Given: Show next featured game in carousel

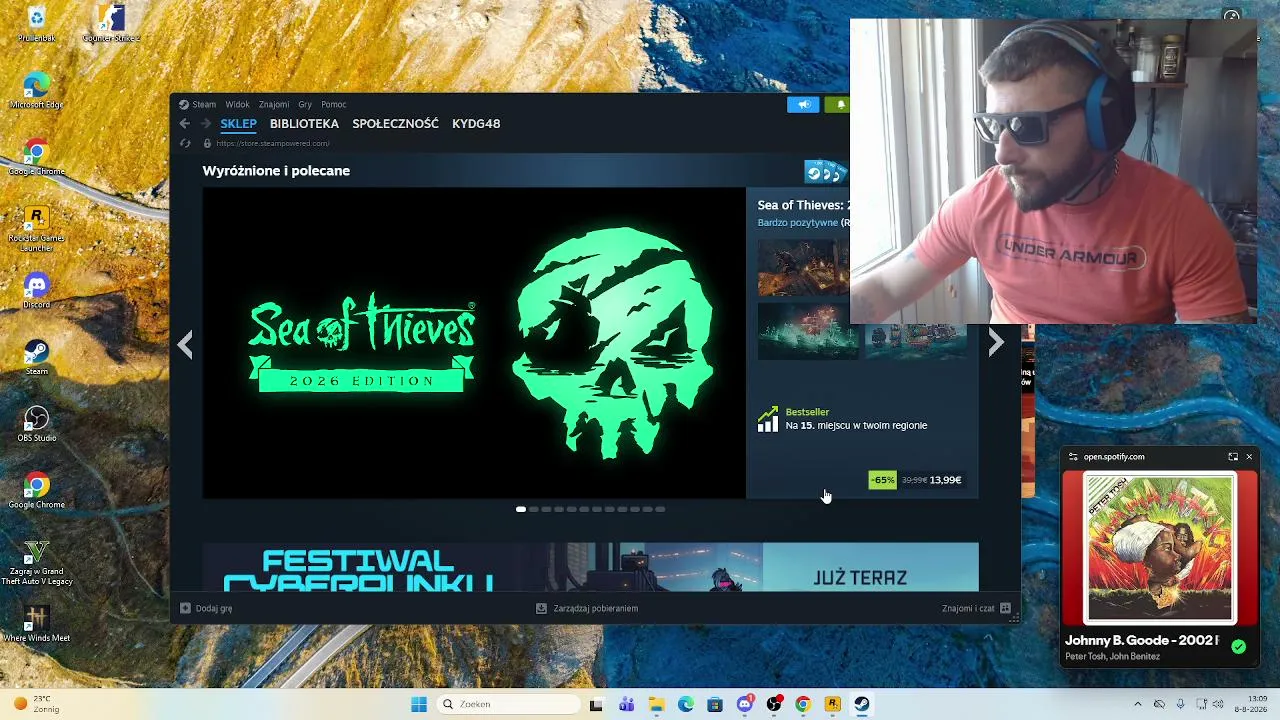Looking at the screenshot, I should [996, 343].
